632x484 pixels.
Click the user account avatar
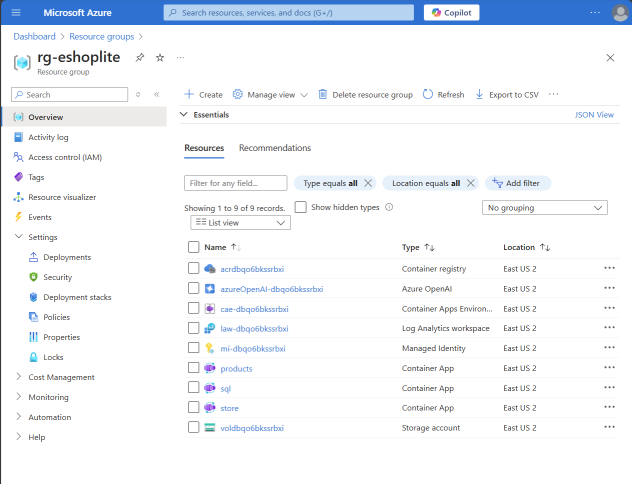click(x=620, y=12)
